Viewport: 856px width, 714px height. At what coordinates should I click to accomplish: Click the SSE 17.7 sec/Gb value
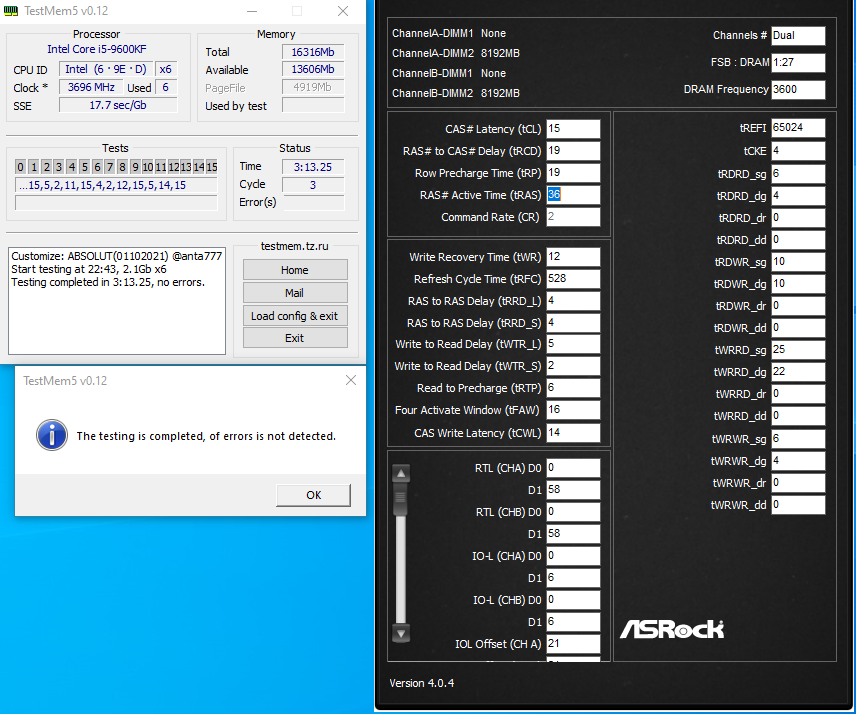tap(118, 105)
